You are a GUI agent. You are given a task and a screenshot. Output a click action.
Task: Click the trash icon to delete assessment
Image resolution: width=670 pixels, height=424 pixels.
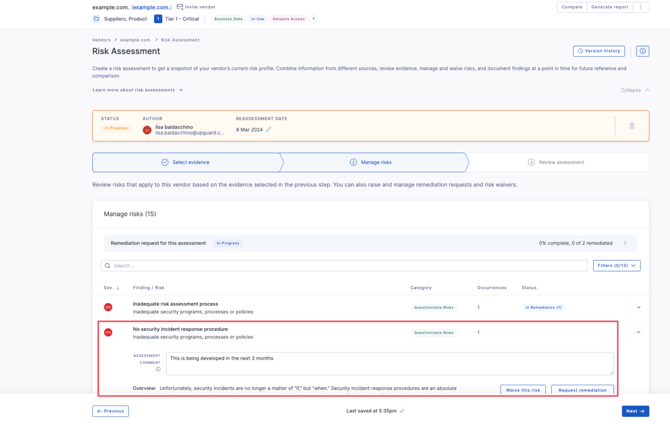pos(632,126)
